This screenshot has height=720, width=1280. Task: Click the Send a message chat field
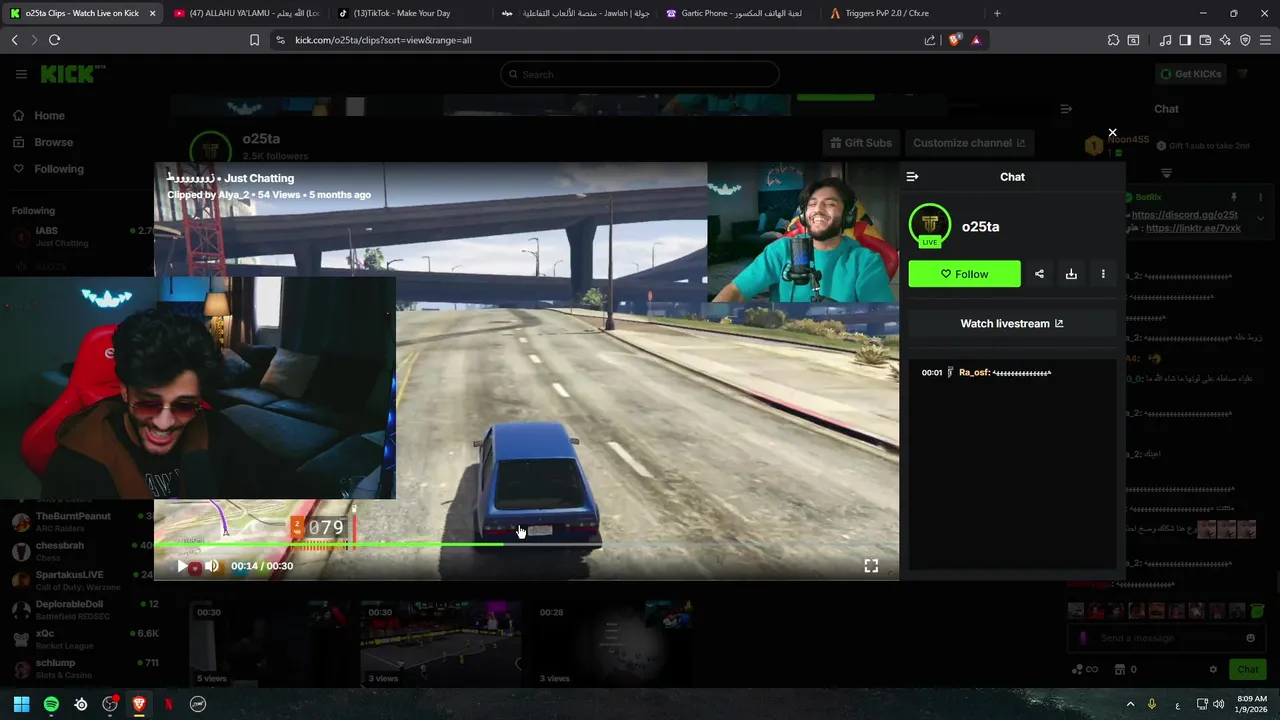coord(1166,638)
